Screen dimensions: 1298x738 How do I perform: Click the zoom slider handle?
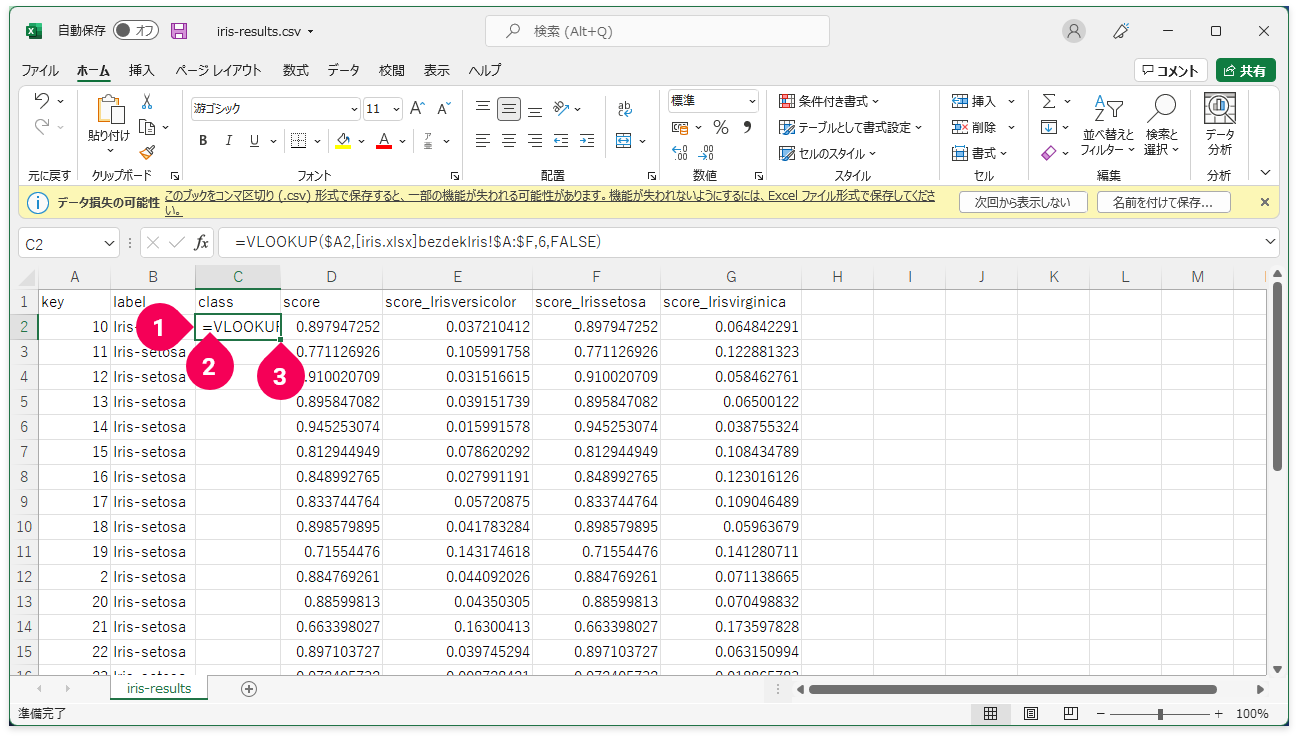pos(1160,714)
